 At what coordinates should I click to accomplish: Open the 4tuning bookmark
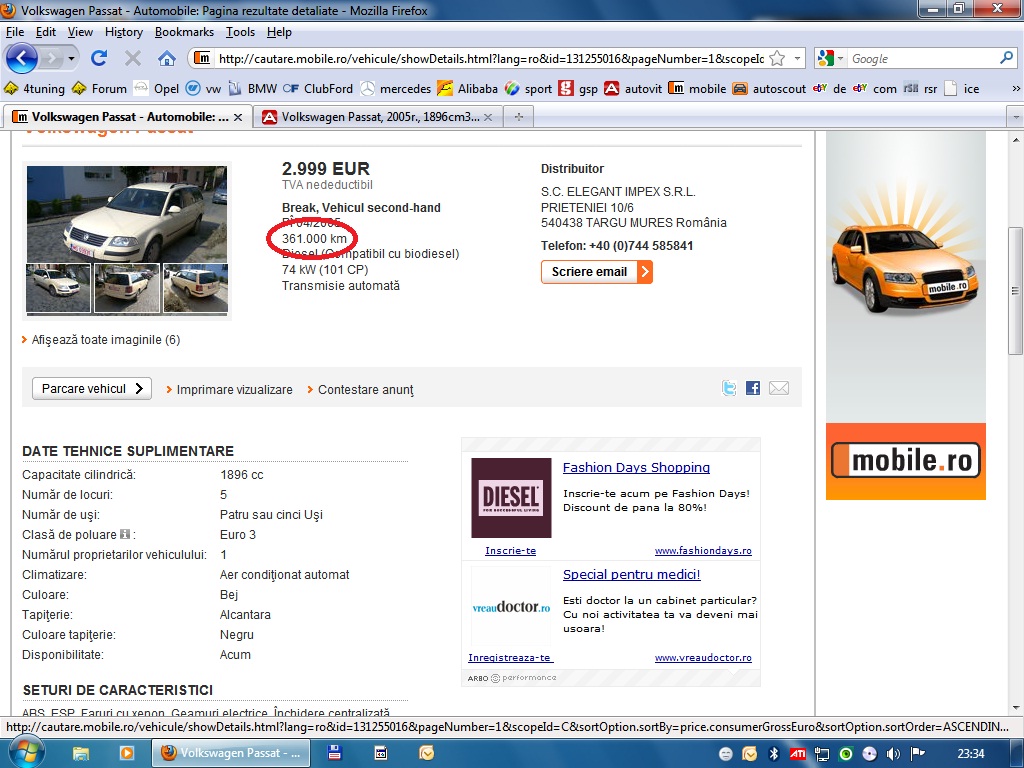tap(35, 89)
